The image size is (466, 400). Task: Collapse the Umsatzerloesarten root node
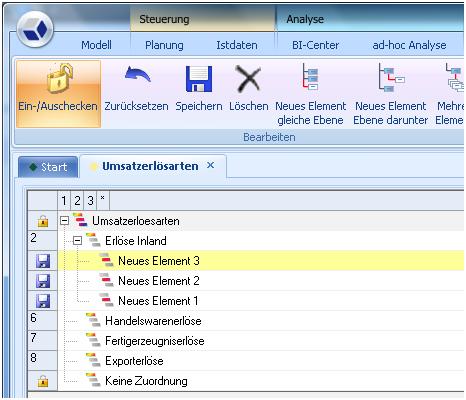tap(65, 220)
